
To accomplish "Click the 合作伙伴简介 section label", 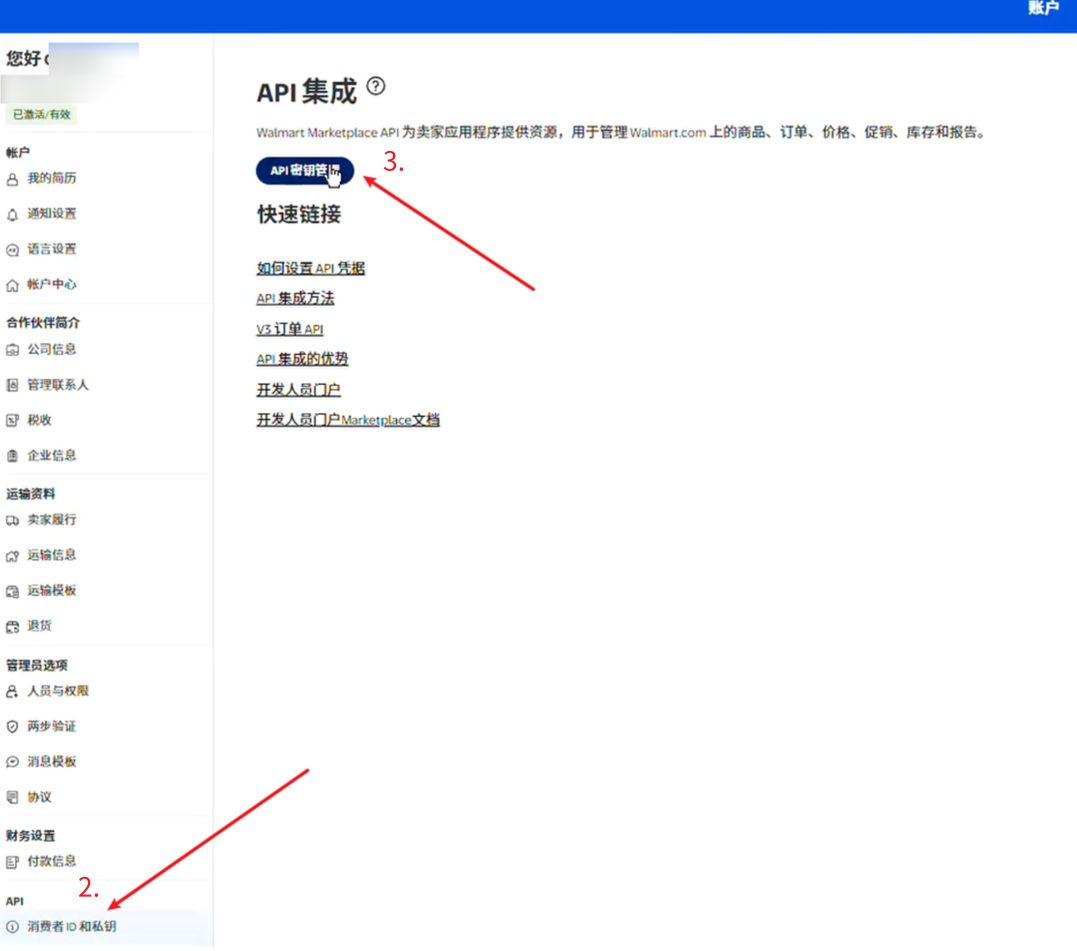I will pos(43,322).
